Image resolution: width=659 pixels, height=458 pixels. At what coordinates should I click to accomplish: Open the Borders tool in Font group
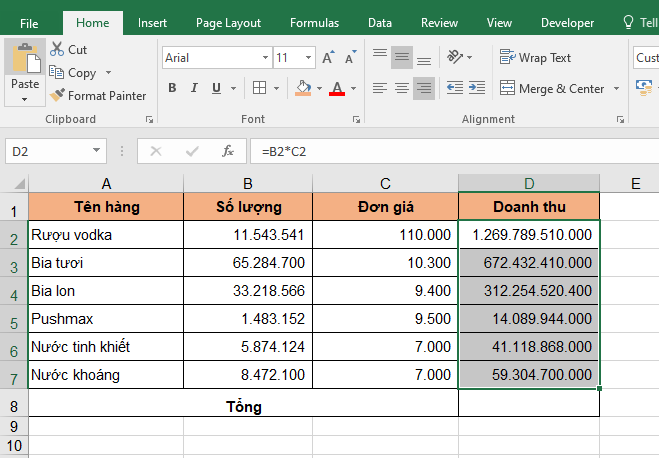point(259,88)
